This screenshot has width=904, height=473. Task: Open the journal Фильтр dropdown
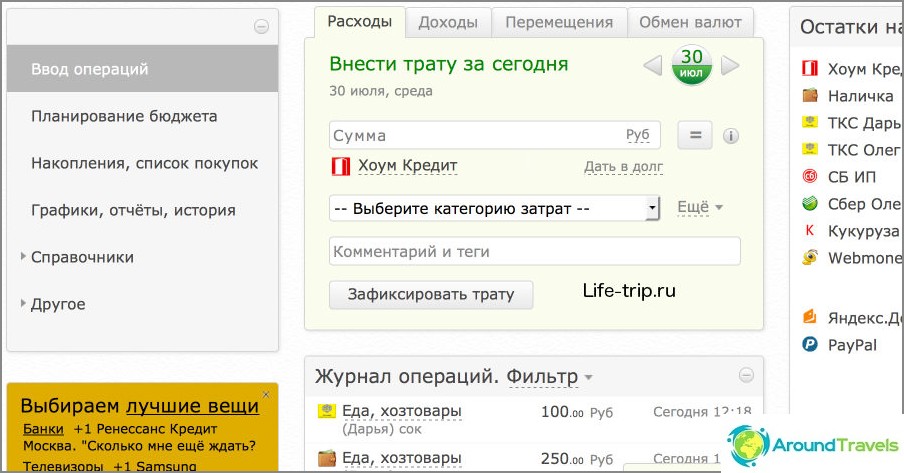(x=549, y=377)
